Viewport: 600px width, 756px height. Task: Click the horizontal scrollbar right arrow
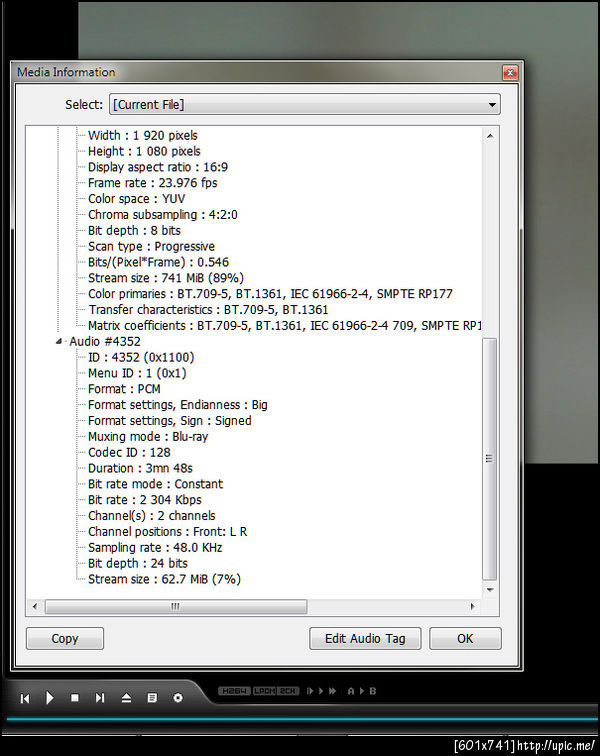point(472,607)
